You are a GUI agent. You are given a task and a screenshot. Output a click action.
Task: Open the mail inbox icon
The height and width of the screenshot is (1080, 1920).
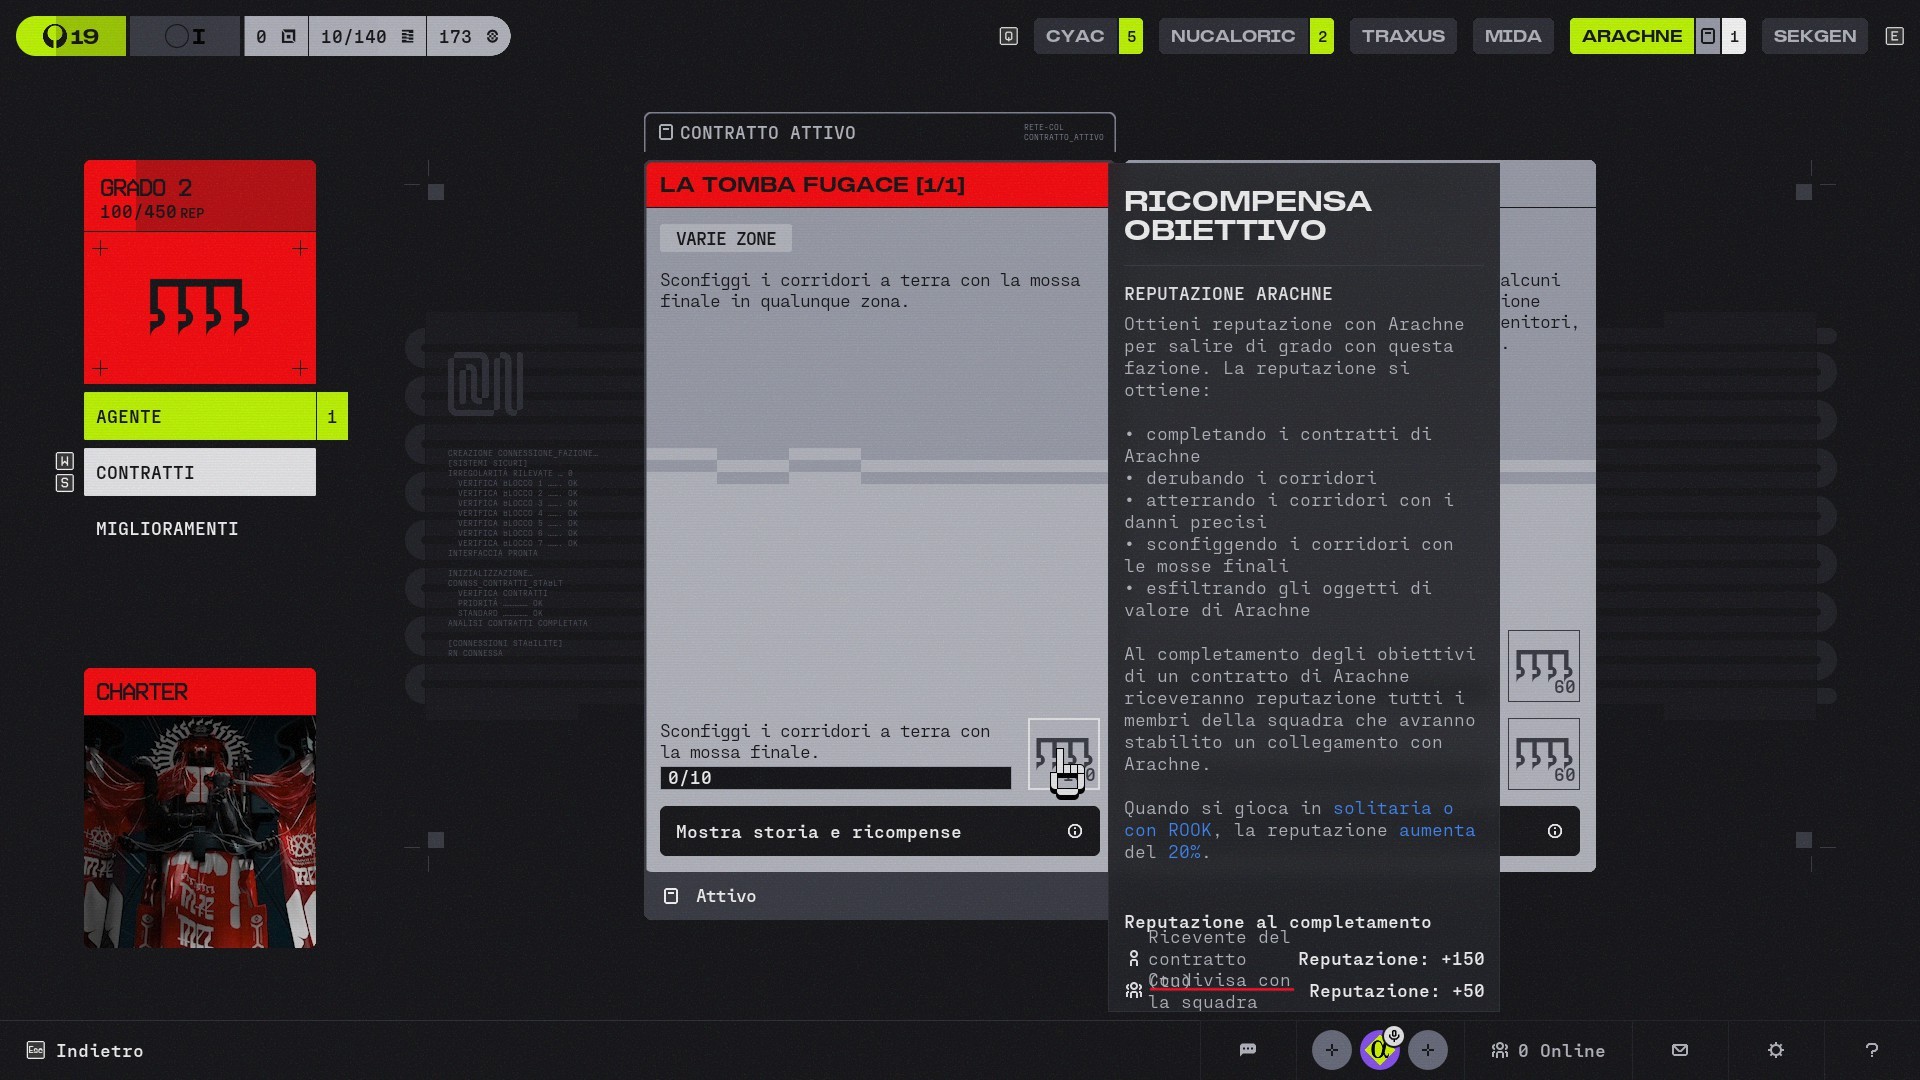pos(1679,1050)
